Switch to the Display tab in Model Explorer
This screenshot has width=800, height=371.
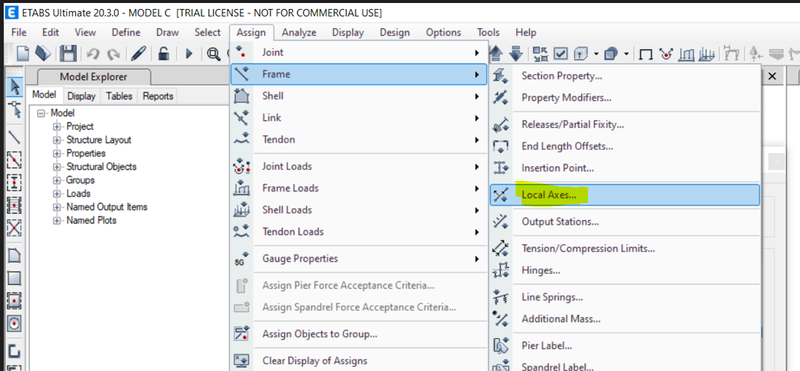point(81,96)
